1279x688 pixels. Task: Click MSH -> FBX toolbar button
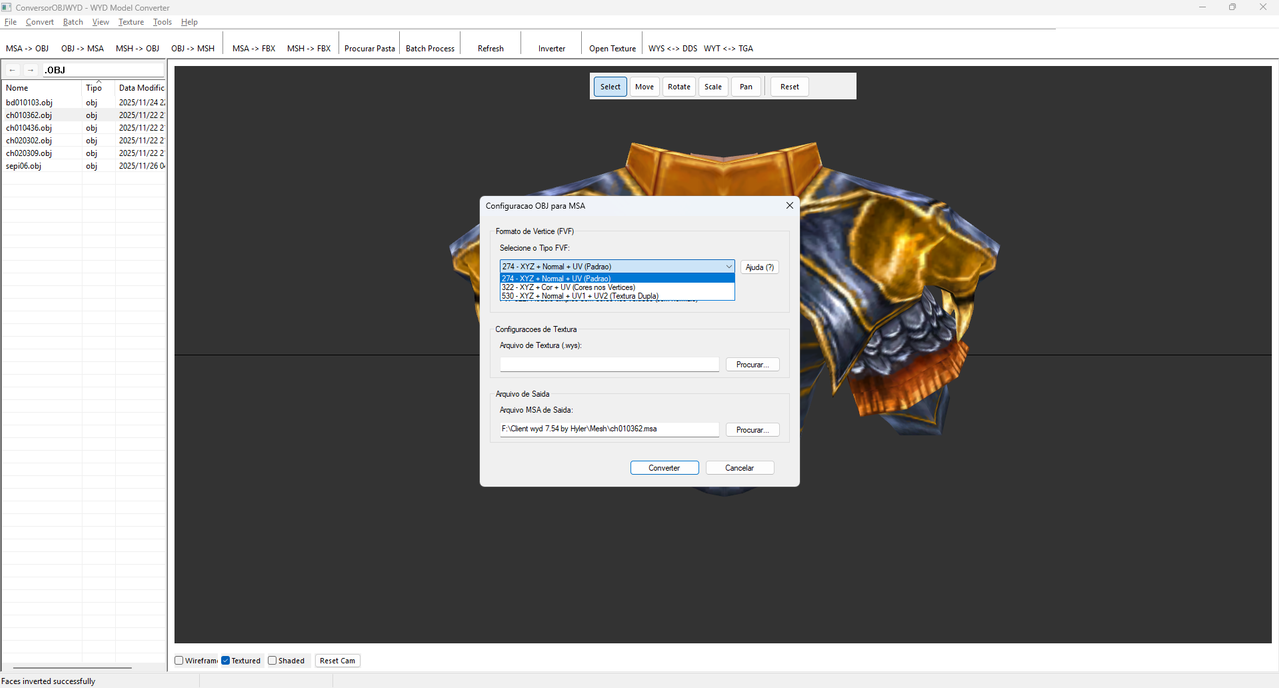click(309, 48)
